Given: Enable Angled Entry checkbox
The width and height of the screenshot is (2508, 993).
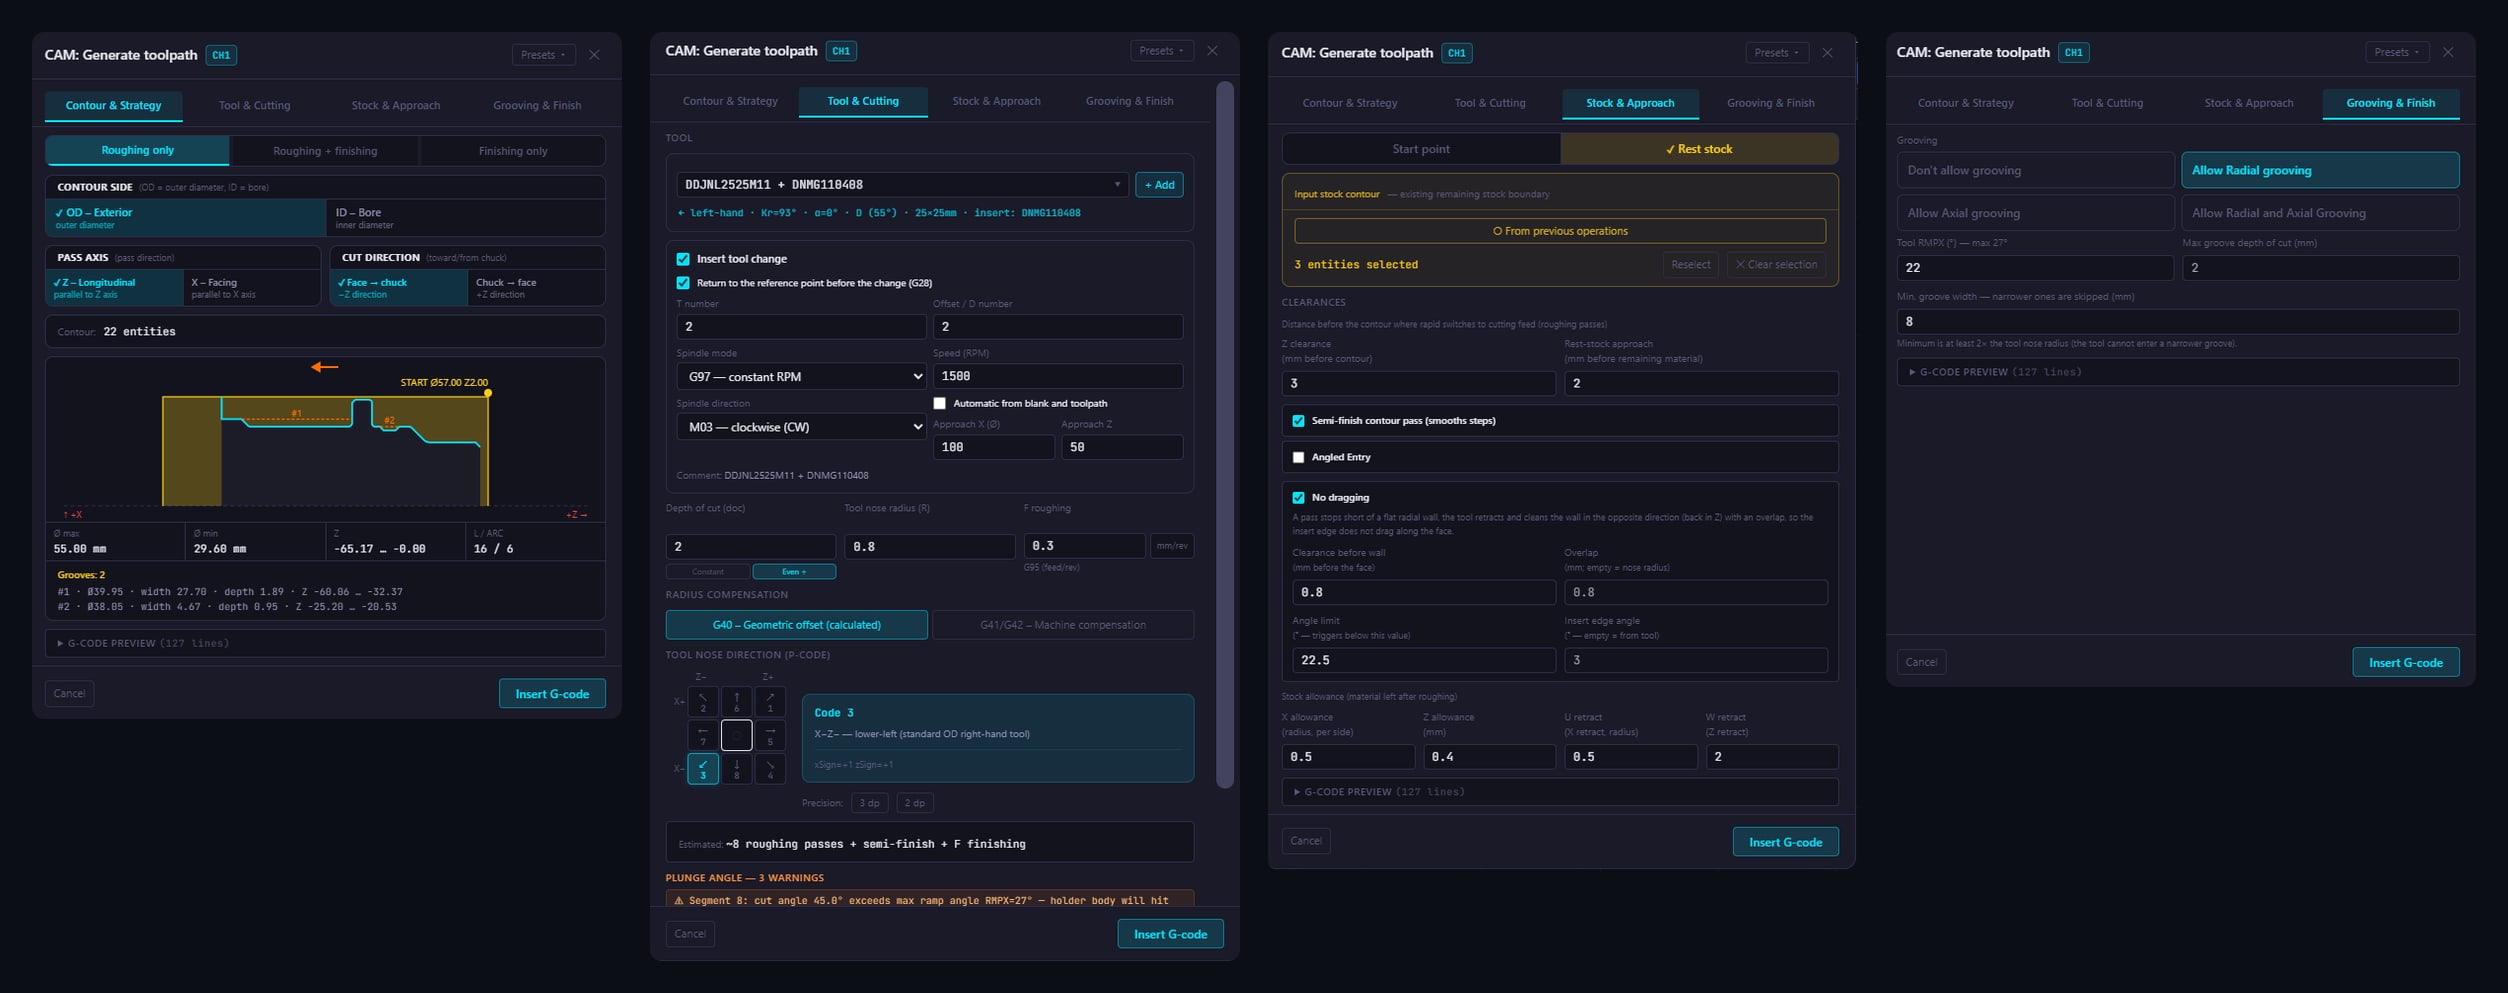Looking at the screenshot, I should (x=1298, y=457).
